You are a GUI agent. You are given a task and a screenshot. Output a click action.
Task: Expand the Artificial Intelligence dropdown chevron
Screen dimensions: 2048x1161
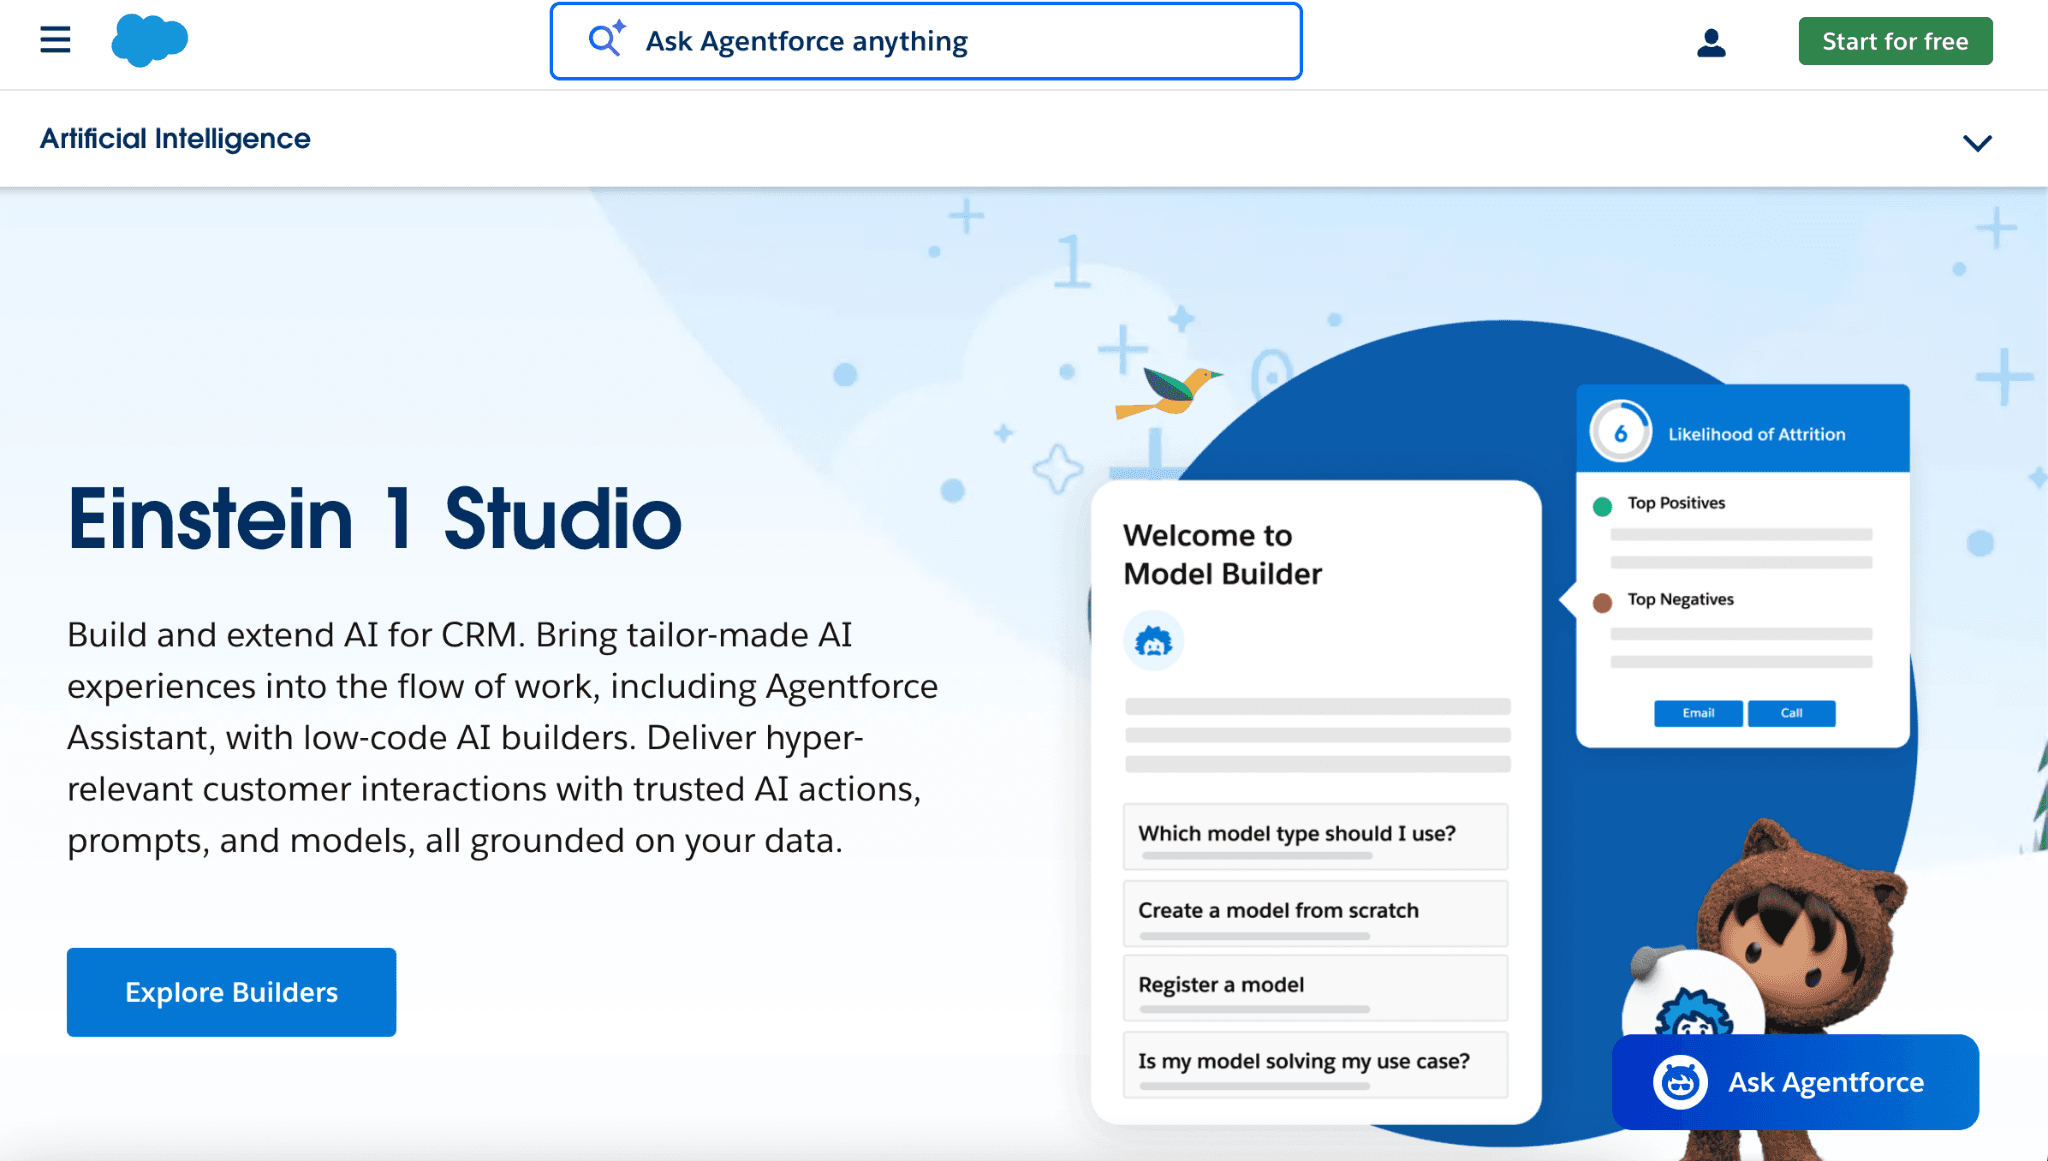pos(1976,143)
